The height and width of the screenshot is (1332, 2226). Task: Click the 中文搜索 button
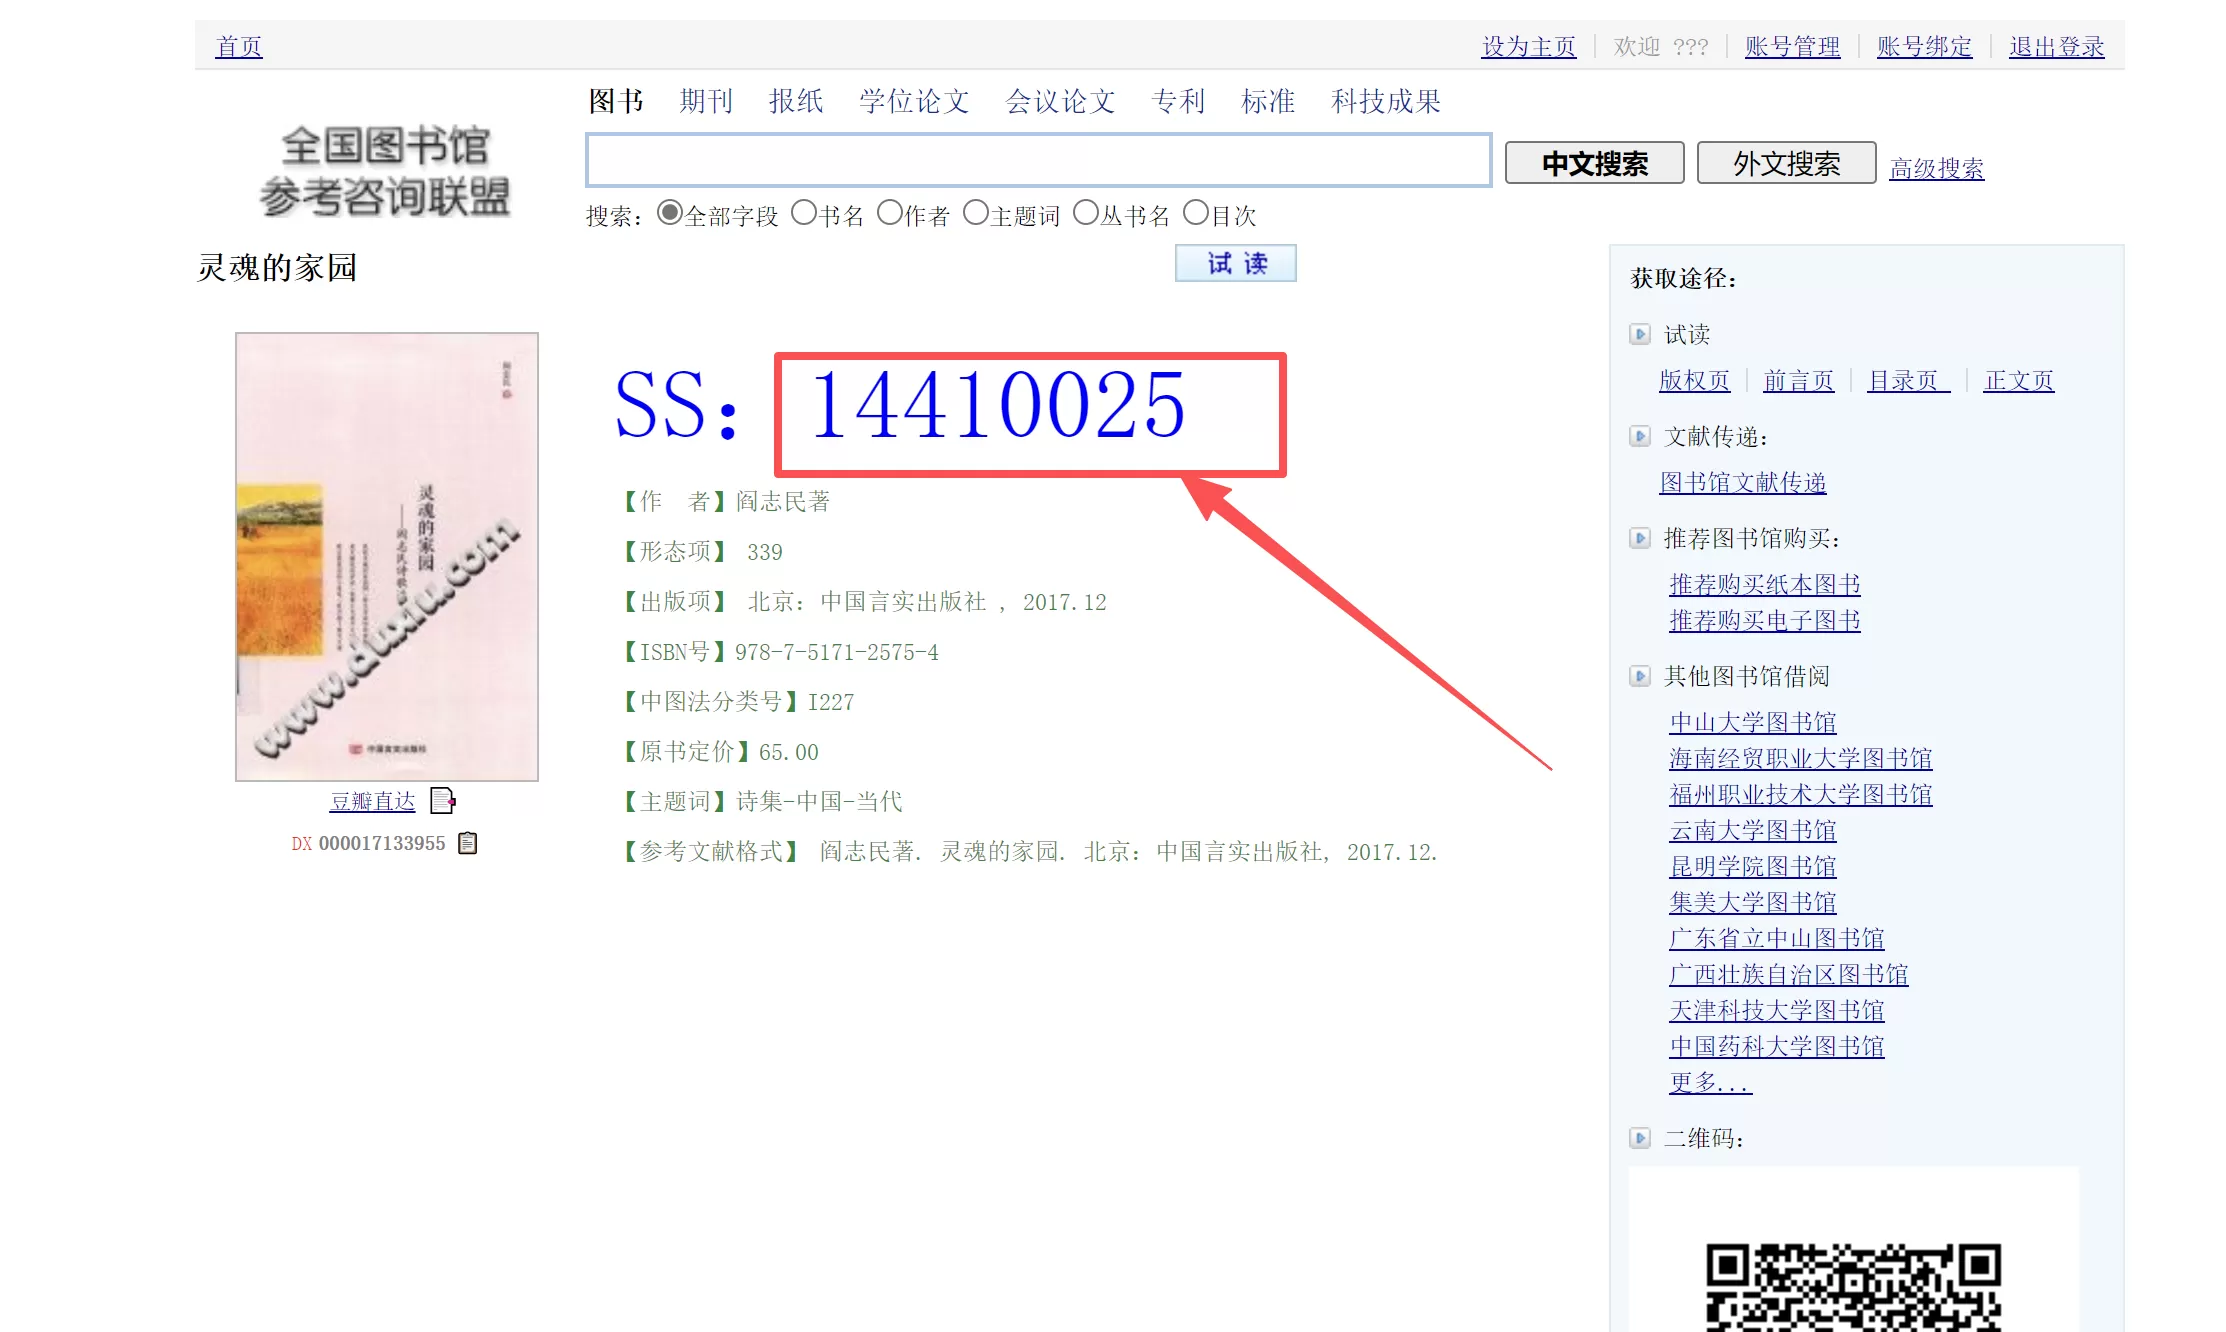pyautogui.click(x=1595, y=163)
